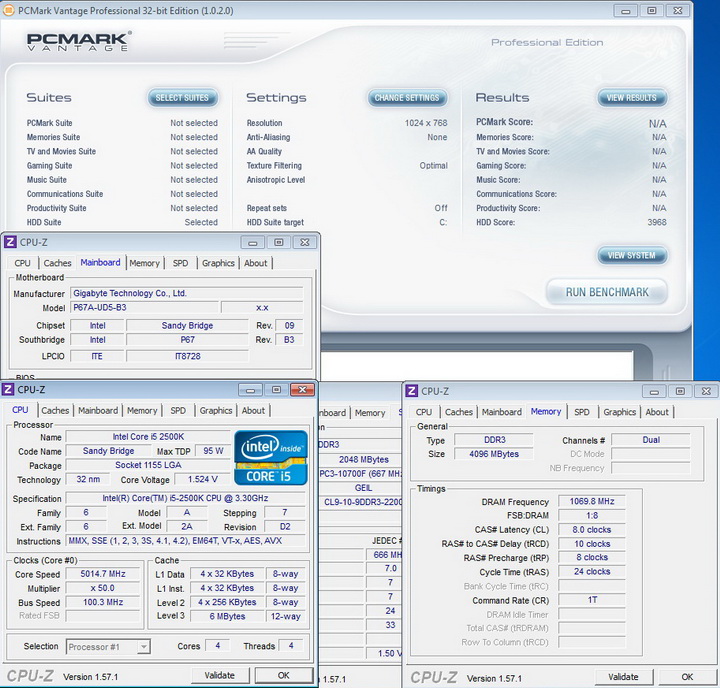Click the memory Size 4096 MBytes field

click(x=494, y=454)
